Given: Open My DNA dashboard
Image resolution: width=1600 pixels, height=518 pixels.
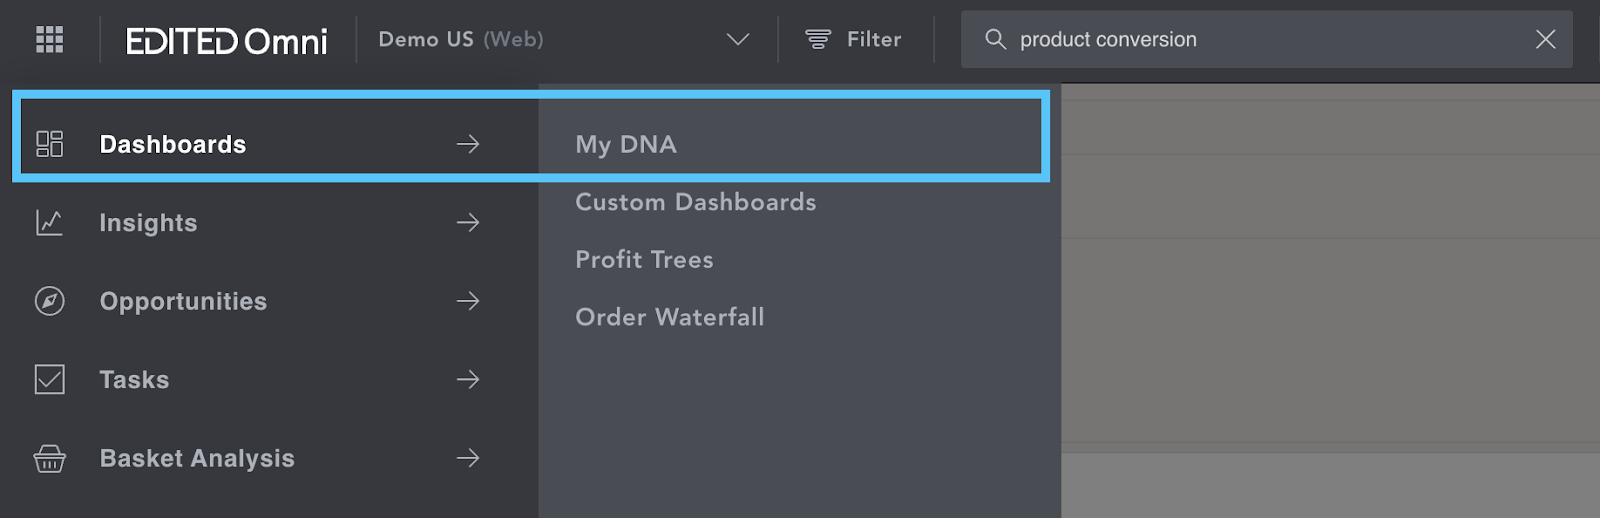Looking at the screenshot, I should tap(626, 145).
